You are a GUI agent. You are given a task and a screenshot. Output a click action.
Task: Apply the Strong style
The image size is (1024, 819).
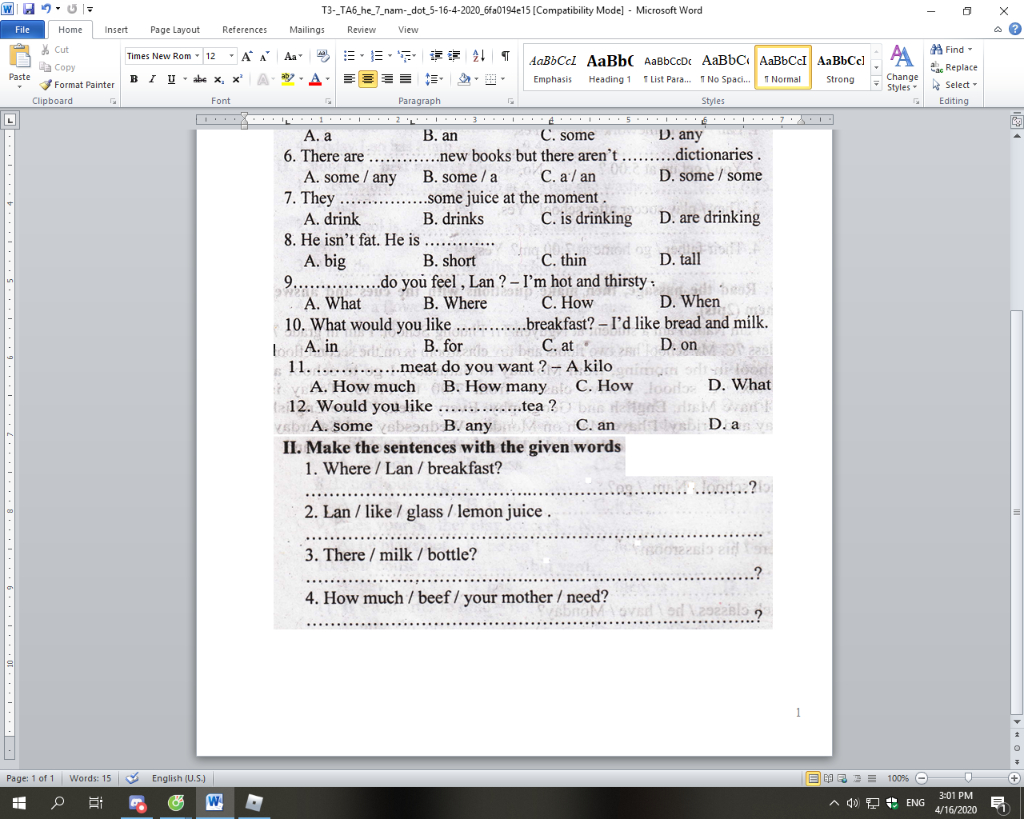point(840,67)
